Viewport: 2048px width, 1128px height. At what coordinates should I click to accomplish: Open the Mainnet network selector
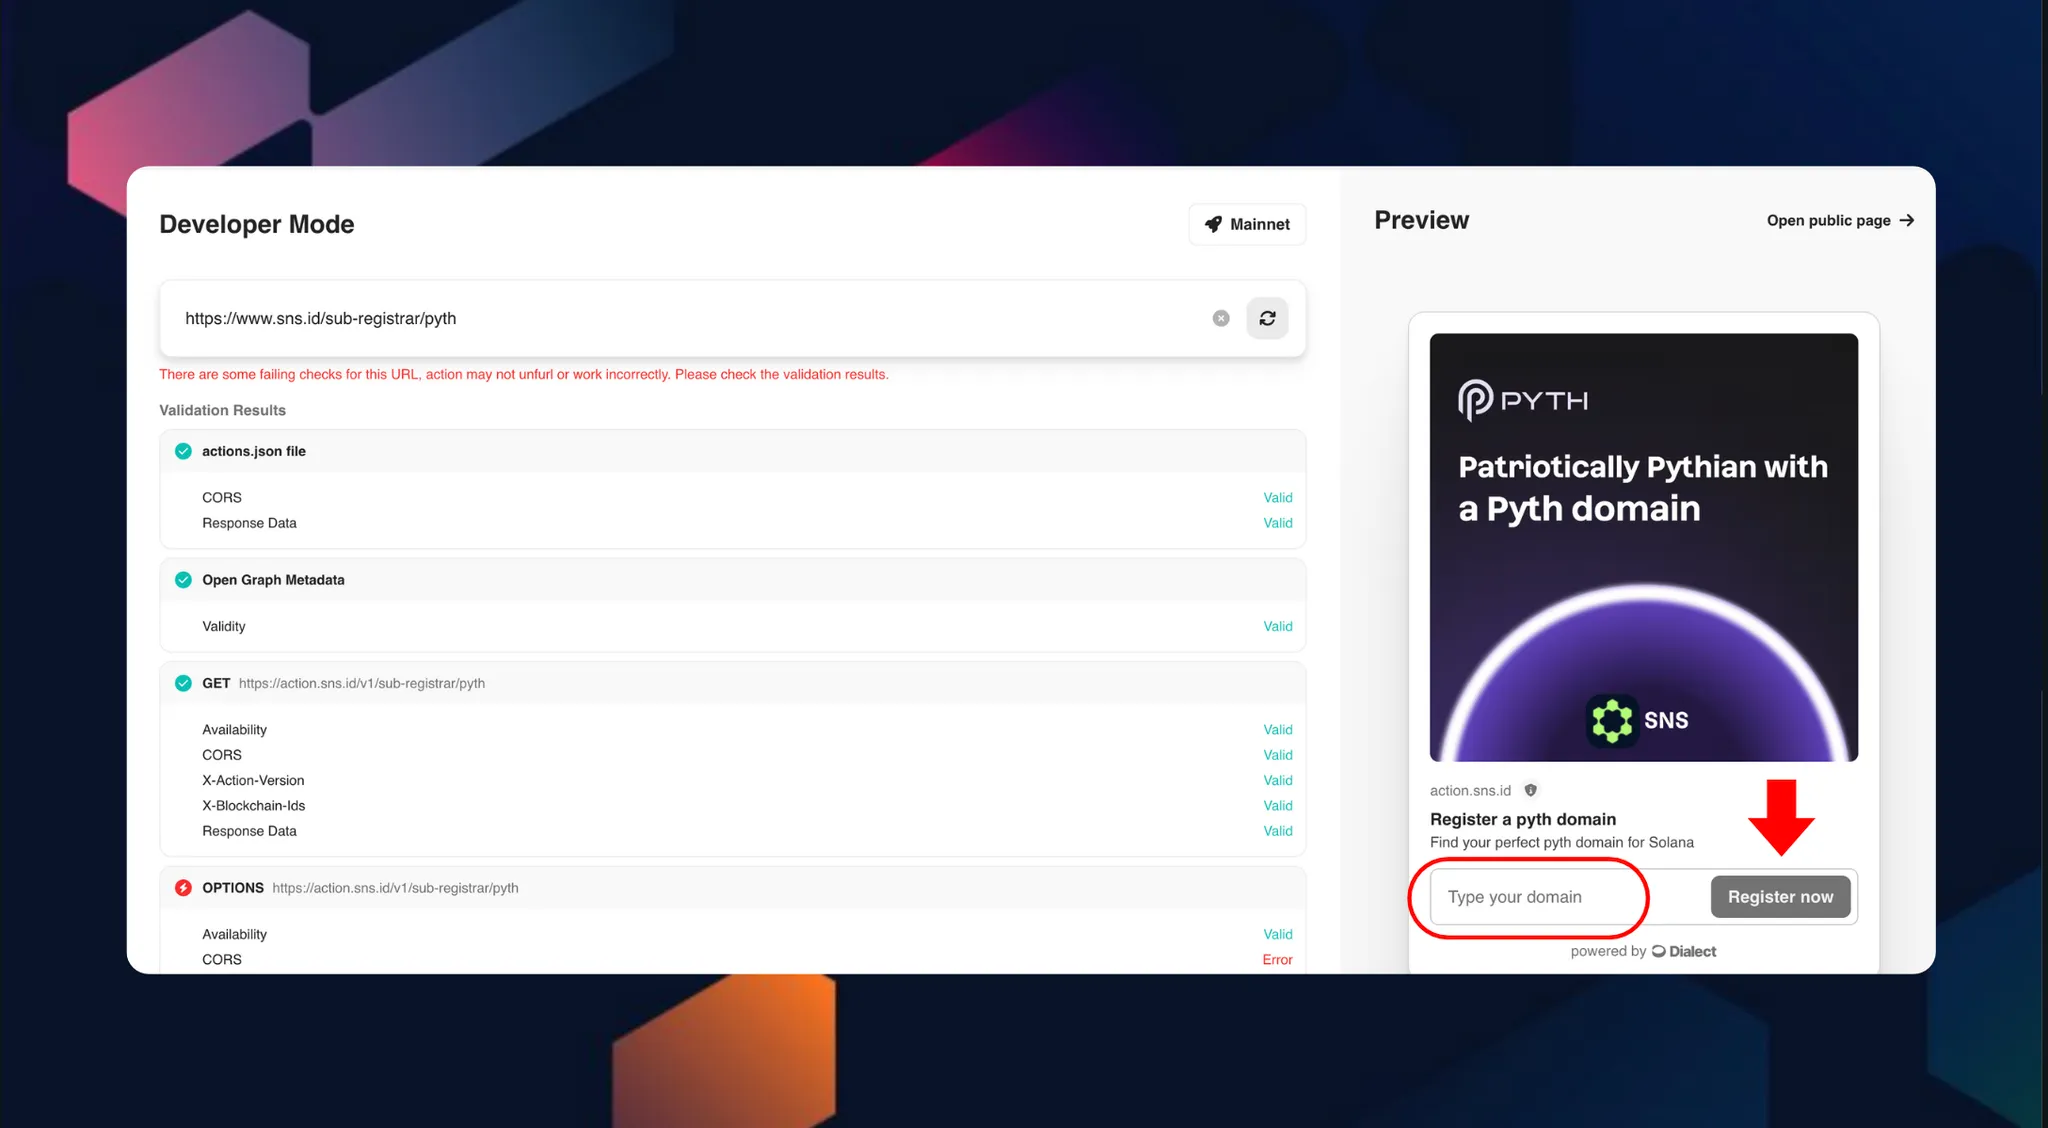[x=1247, y=224]
